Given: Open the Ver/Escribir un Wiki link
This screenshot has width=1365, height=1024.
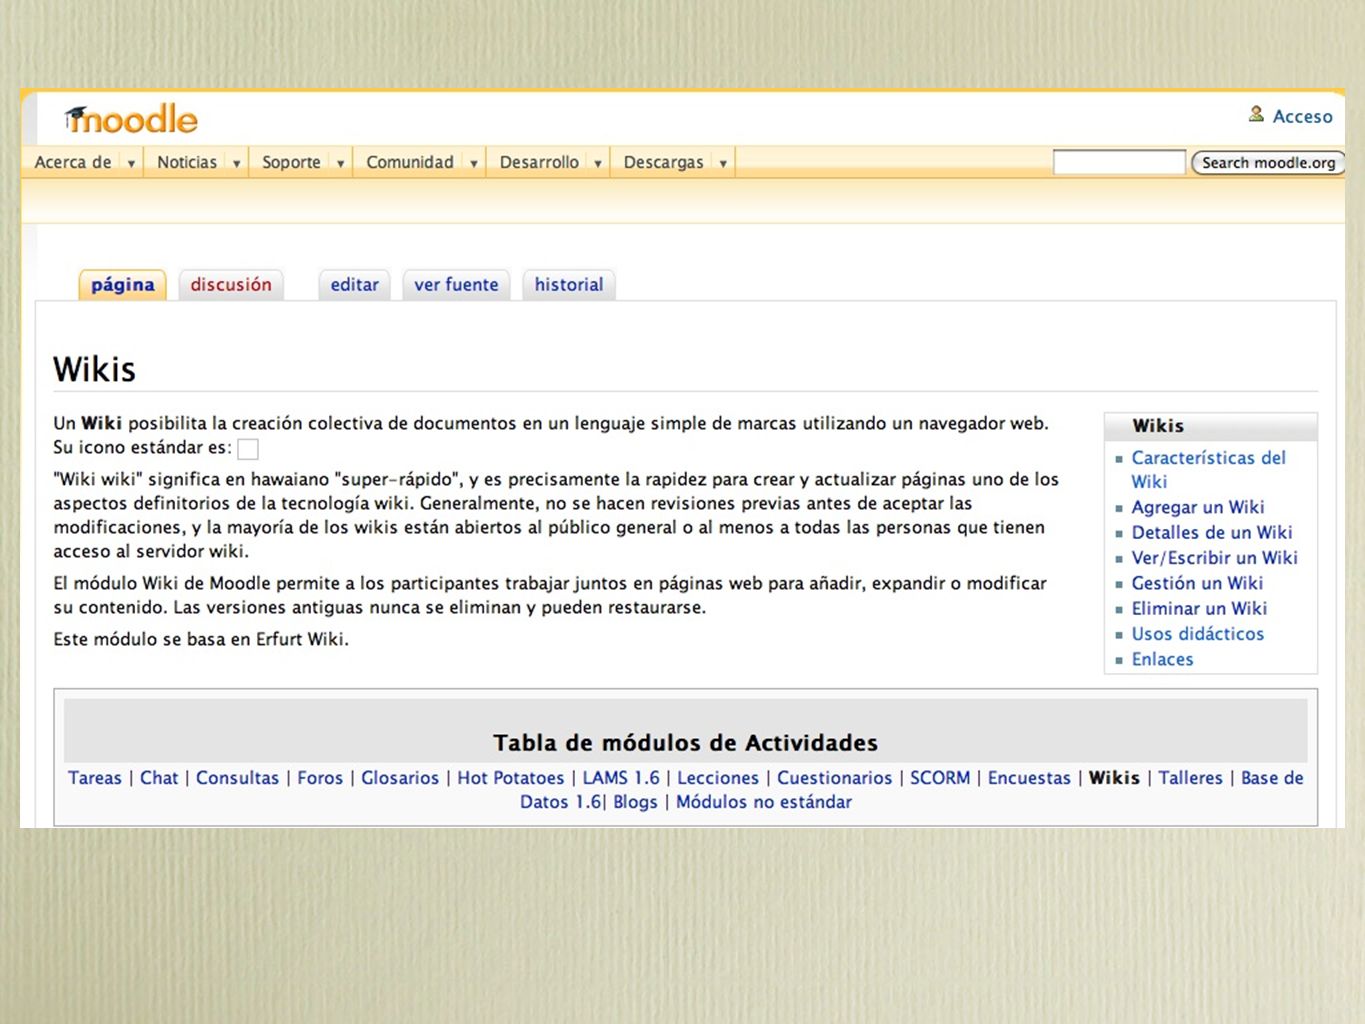Looking at the screenshot, I should click(x=1215, y=557).
